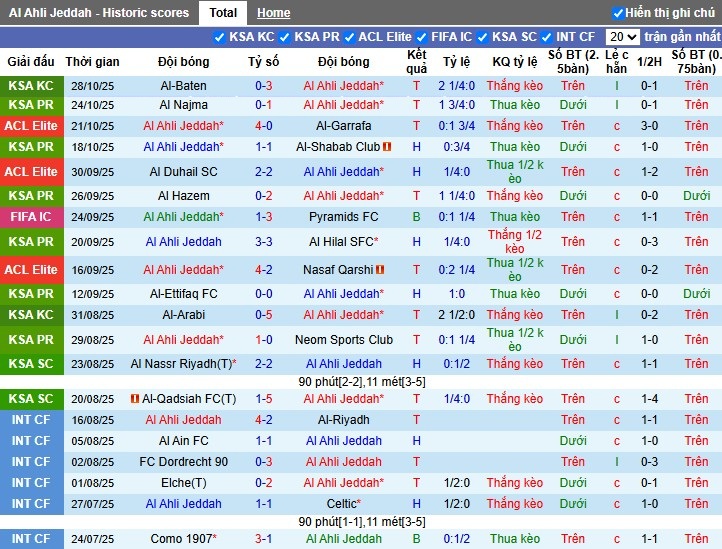Open the Al Hilal SFC team link

click(x=341, y=242)
